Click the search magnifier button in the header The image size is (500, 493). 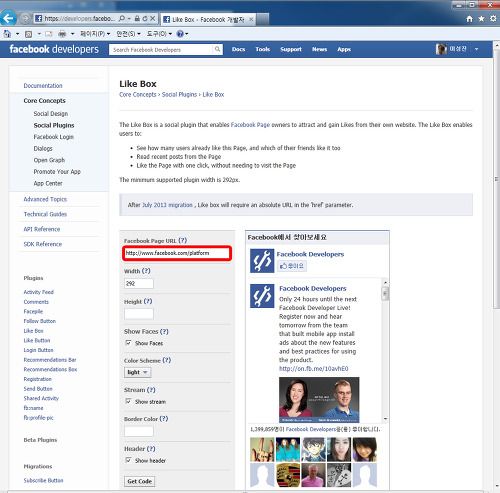pos(218,50)
